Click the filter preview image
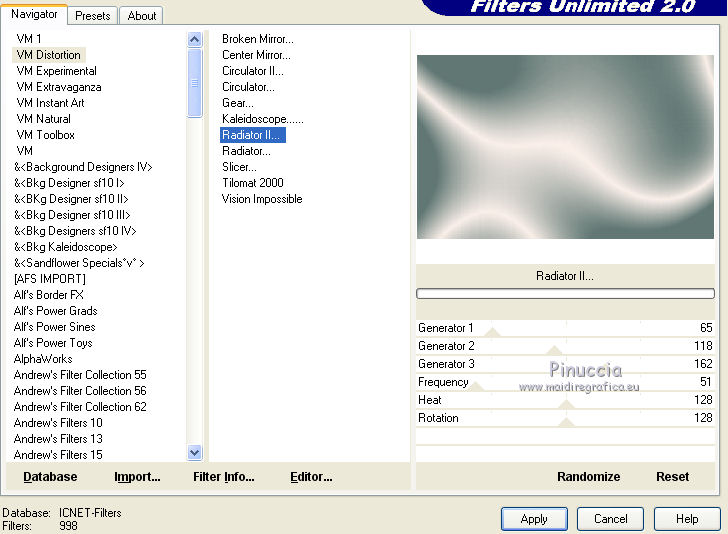This screenshot has width=728, height=534. tap(565, 147)
